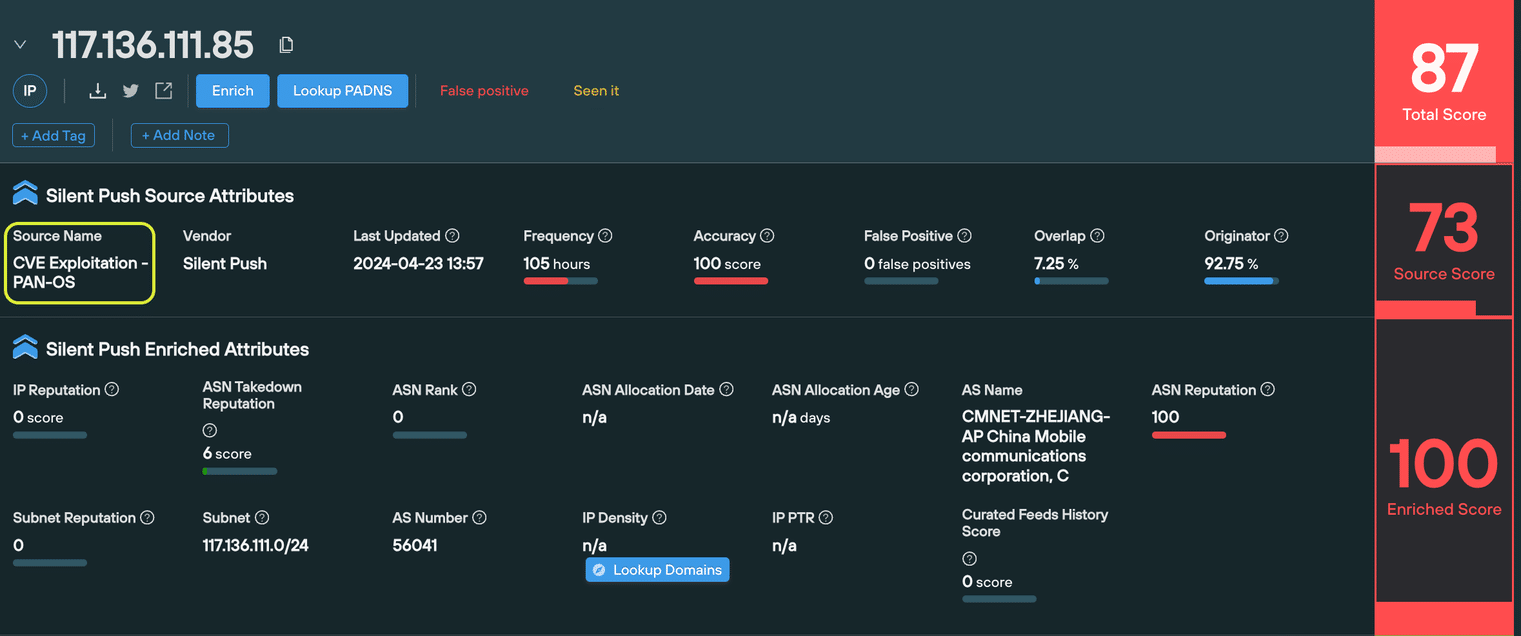Image resolution: width=1521 pixels, height=636 pixels.
Task: Mark the indicator as Seen it
Action: pyautogui.click(x=596, y=91)
